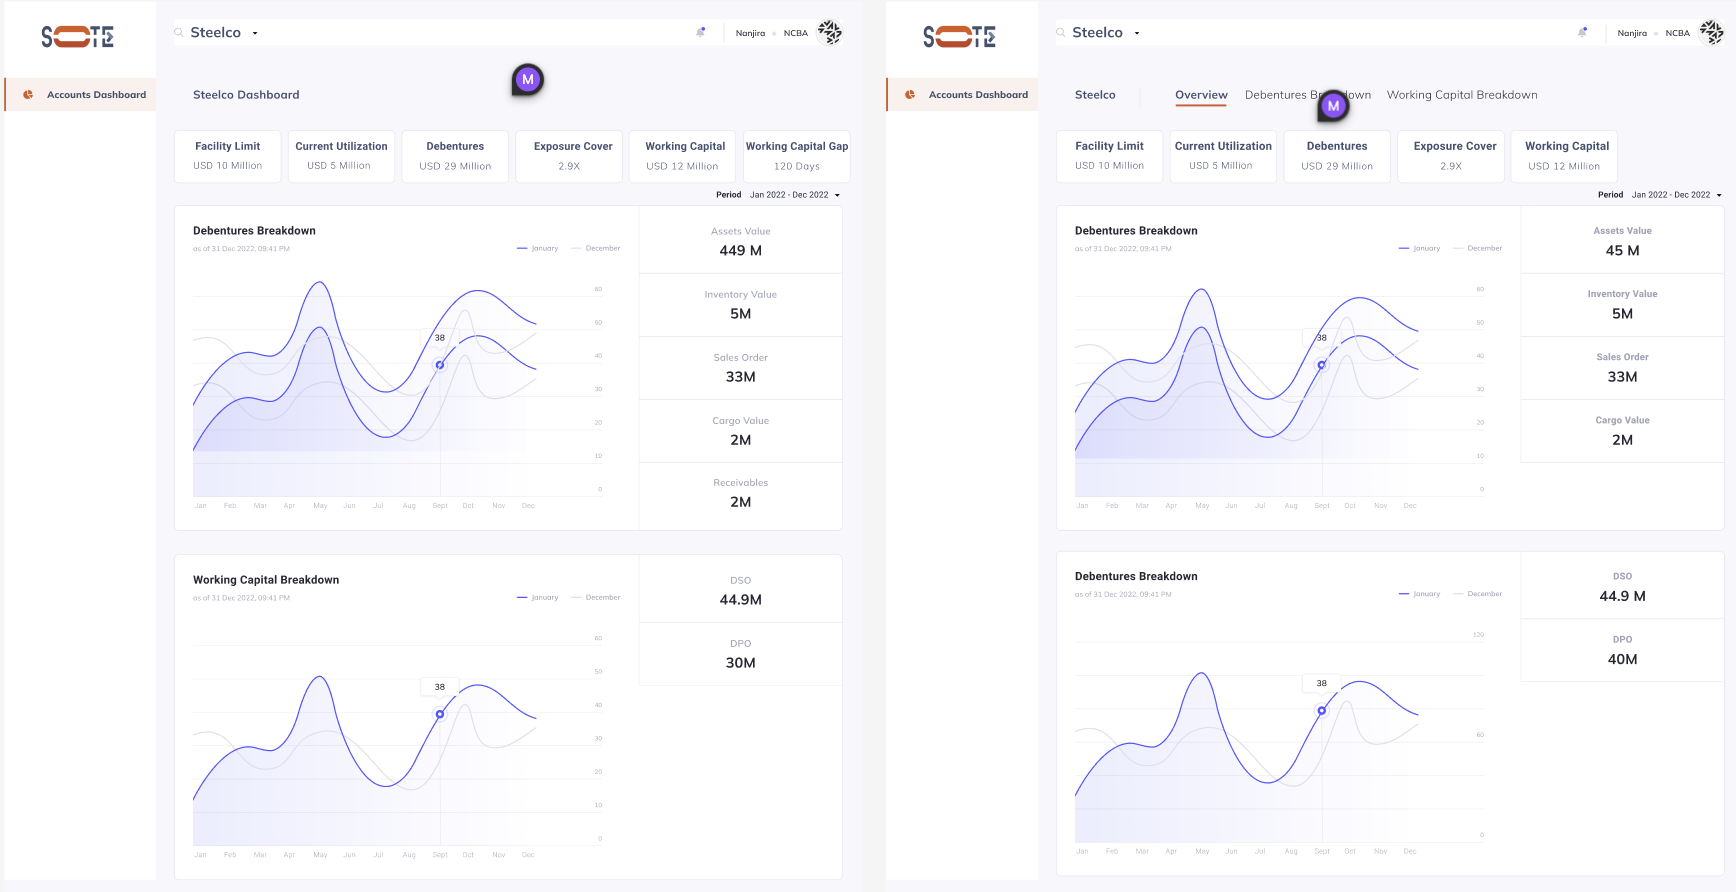
Task: Select Accounts Dashboard in the left screen sidebar
Action: coord(81,95)
